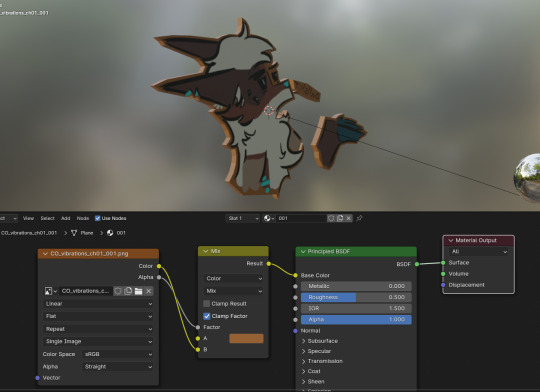
Task: Expand the Subsurface panel
Action: pos(319,341)
